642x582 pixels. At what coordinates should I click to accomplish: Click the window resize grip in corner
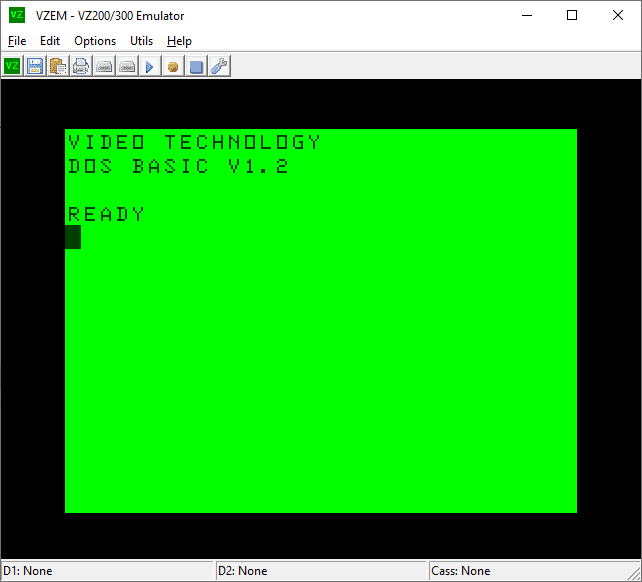click(635, 575)
